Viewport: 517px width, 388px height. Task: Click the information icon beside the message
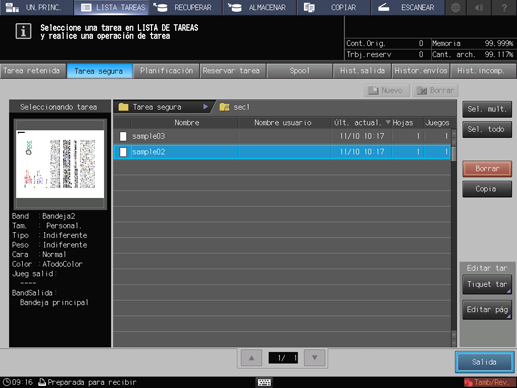23,32
